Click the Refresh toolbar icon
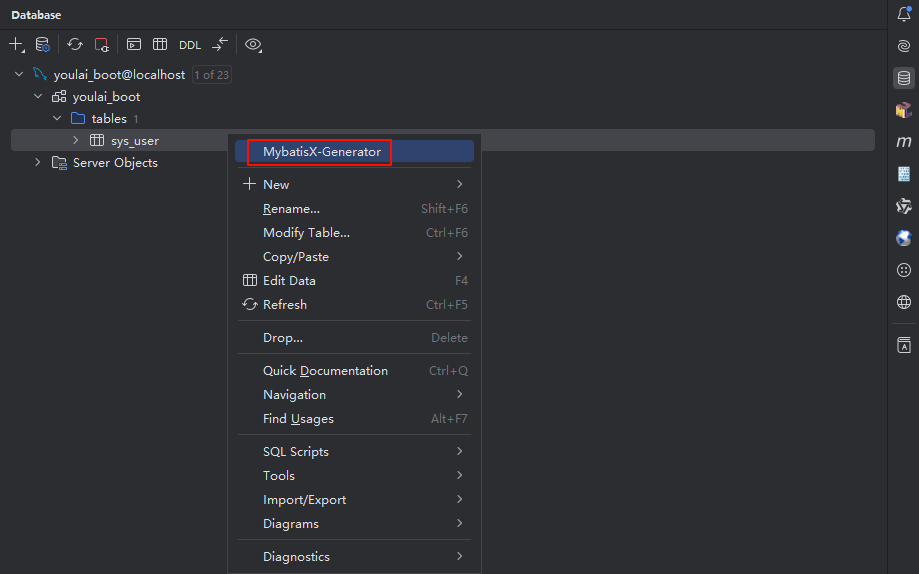919x574 pixels. point(75,45)
